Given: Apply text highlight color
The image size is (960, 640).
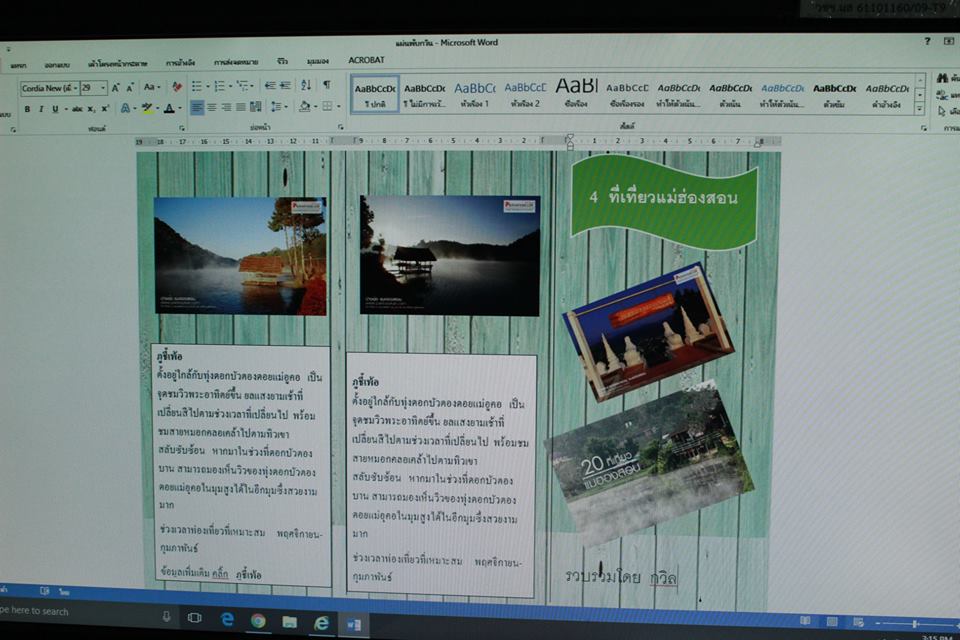Looking at the screenshot, I should tap(147, 108).
